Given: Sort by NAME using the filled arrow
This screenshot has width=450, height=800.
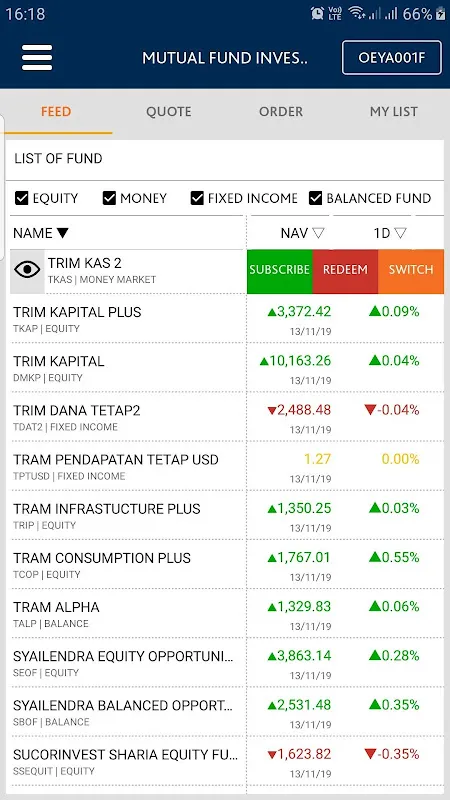Looking at the screenshot, I should tap(62, 233).
